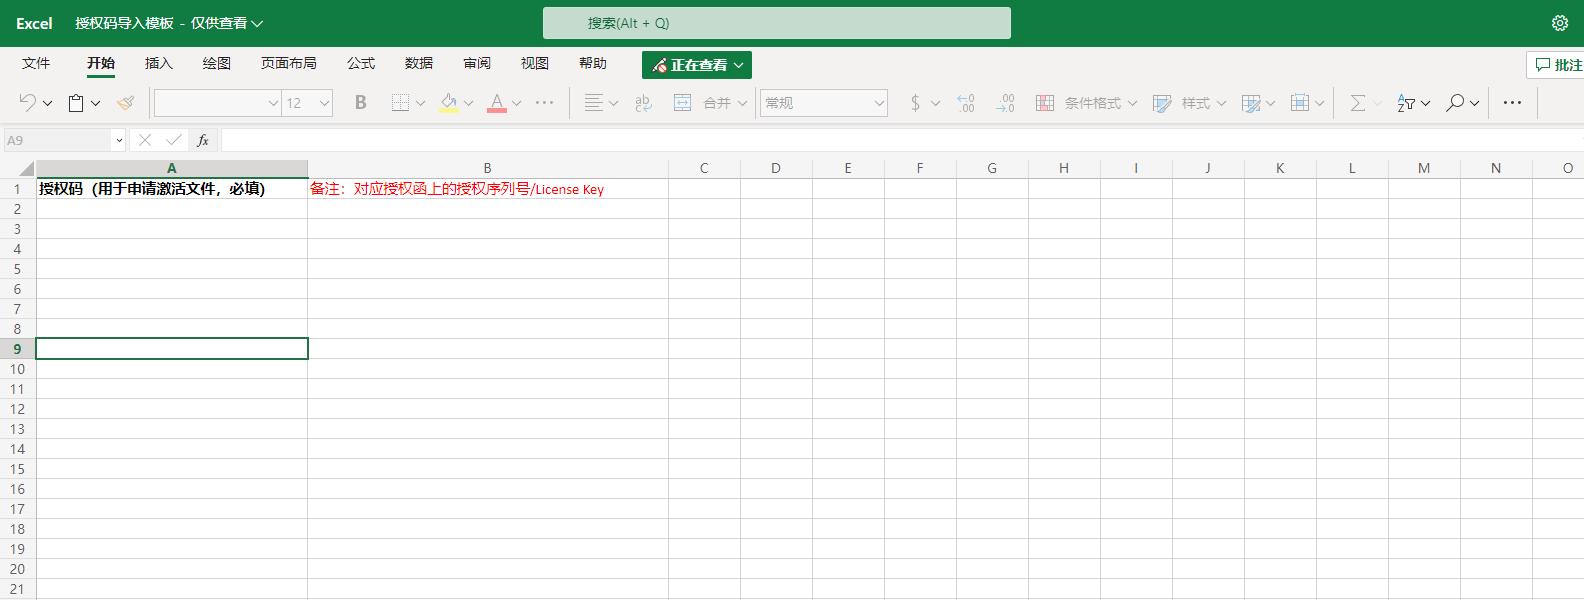This screenshot has width=1584, height=600.
Task: Open the font name combo box
Action: [x=217, y=103]
